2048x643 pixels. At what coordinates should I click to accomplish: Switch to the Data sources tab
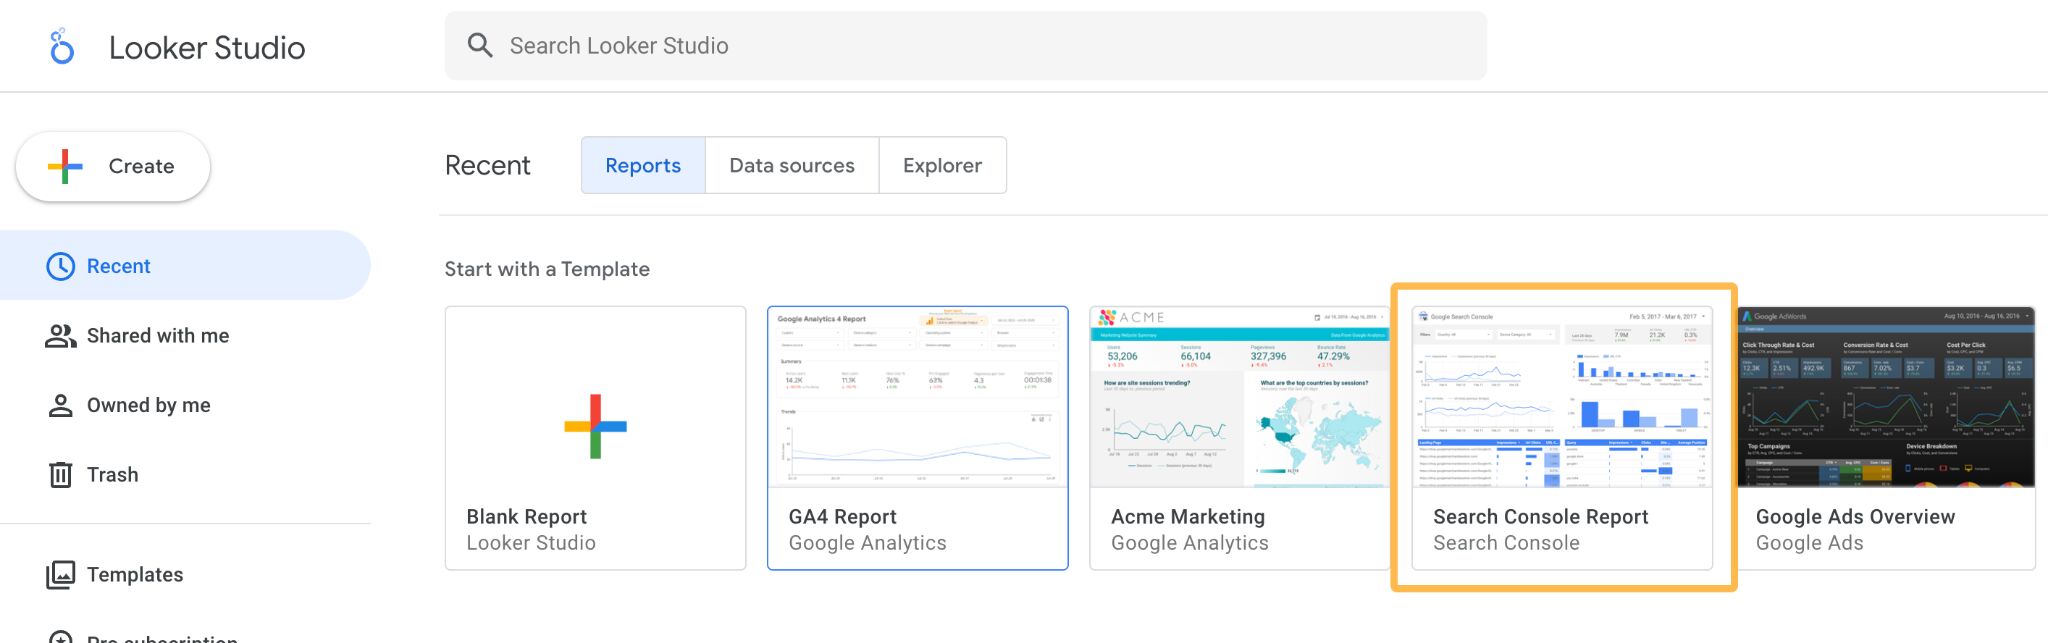[x=792, y=165]
